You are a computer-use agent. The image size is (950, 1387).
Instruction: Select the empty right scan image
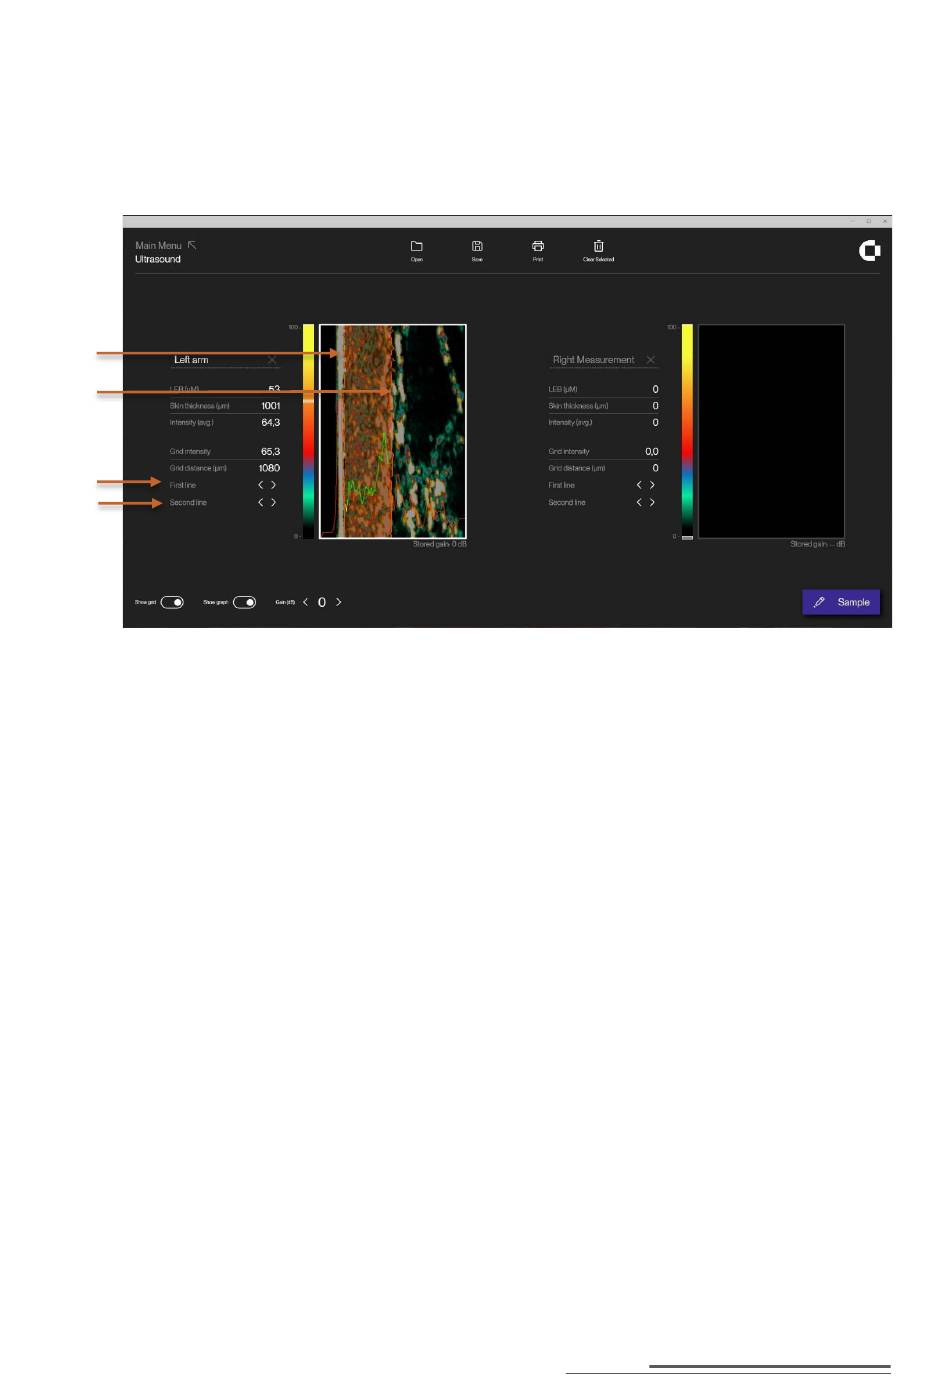click(771, 431)
